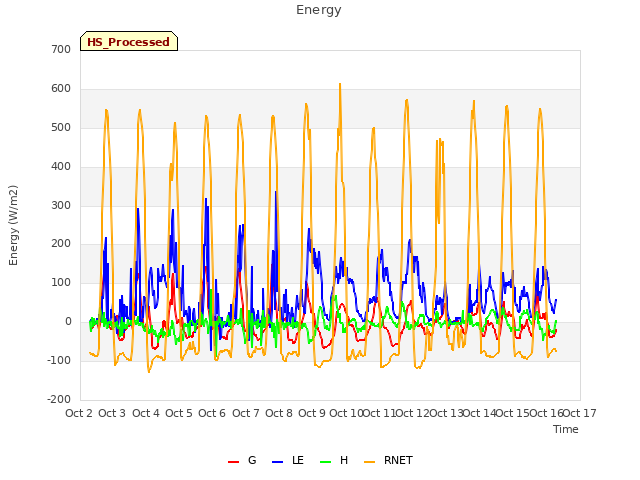Click the red G legend swatch
This screenshot has width=640, height=480.
233,462
